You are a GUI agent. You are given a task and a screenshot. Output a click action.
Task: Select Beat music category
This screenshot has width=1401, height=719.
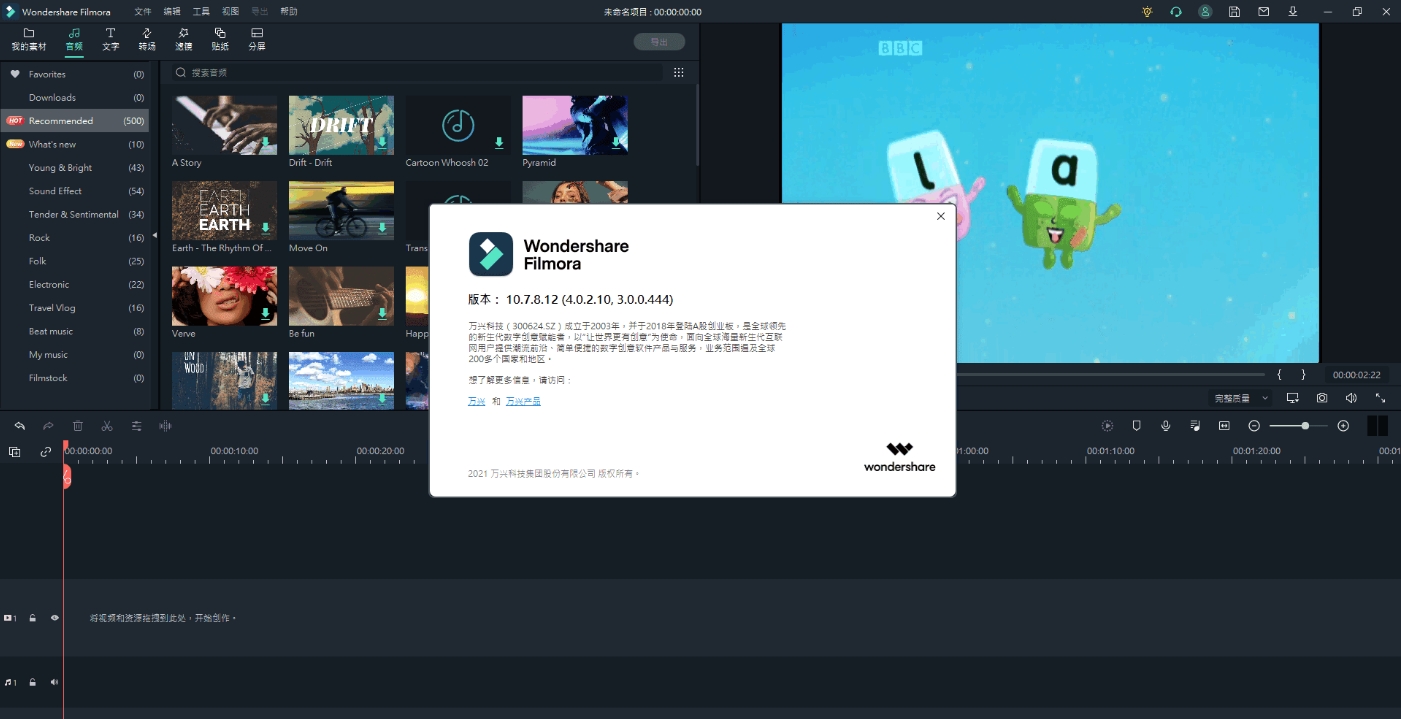click(x=75, y=331)
